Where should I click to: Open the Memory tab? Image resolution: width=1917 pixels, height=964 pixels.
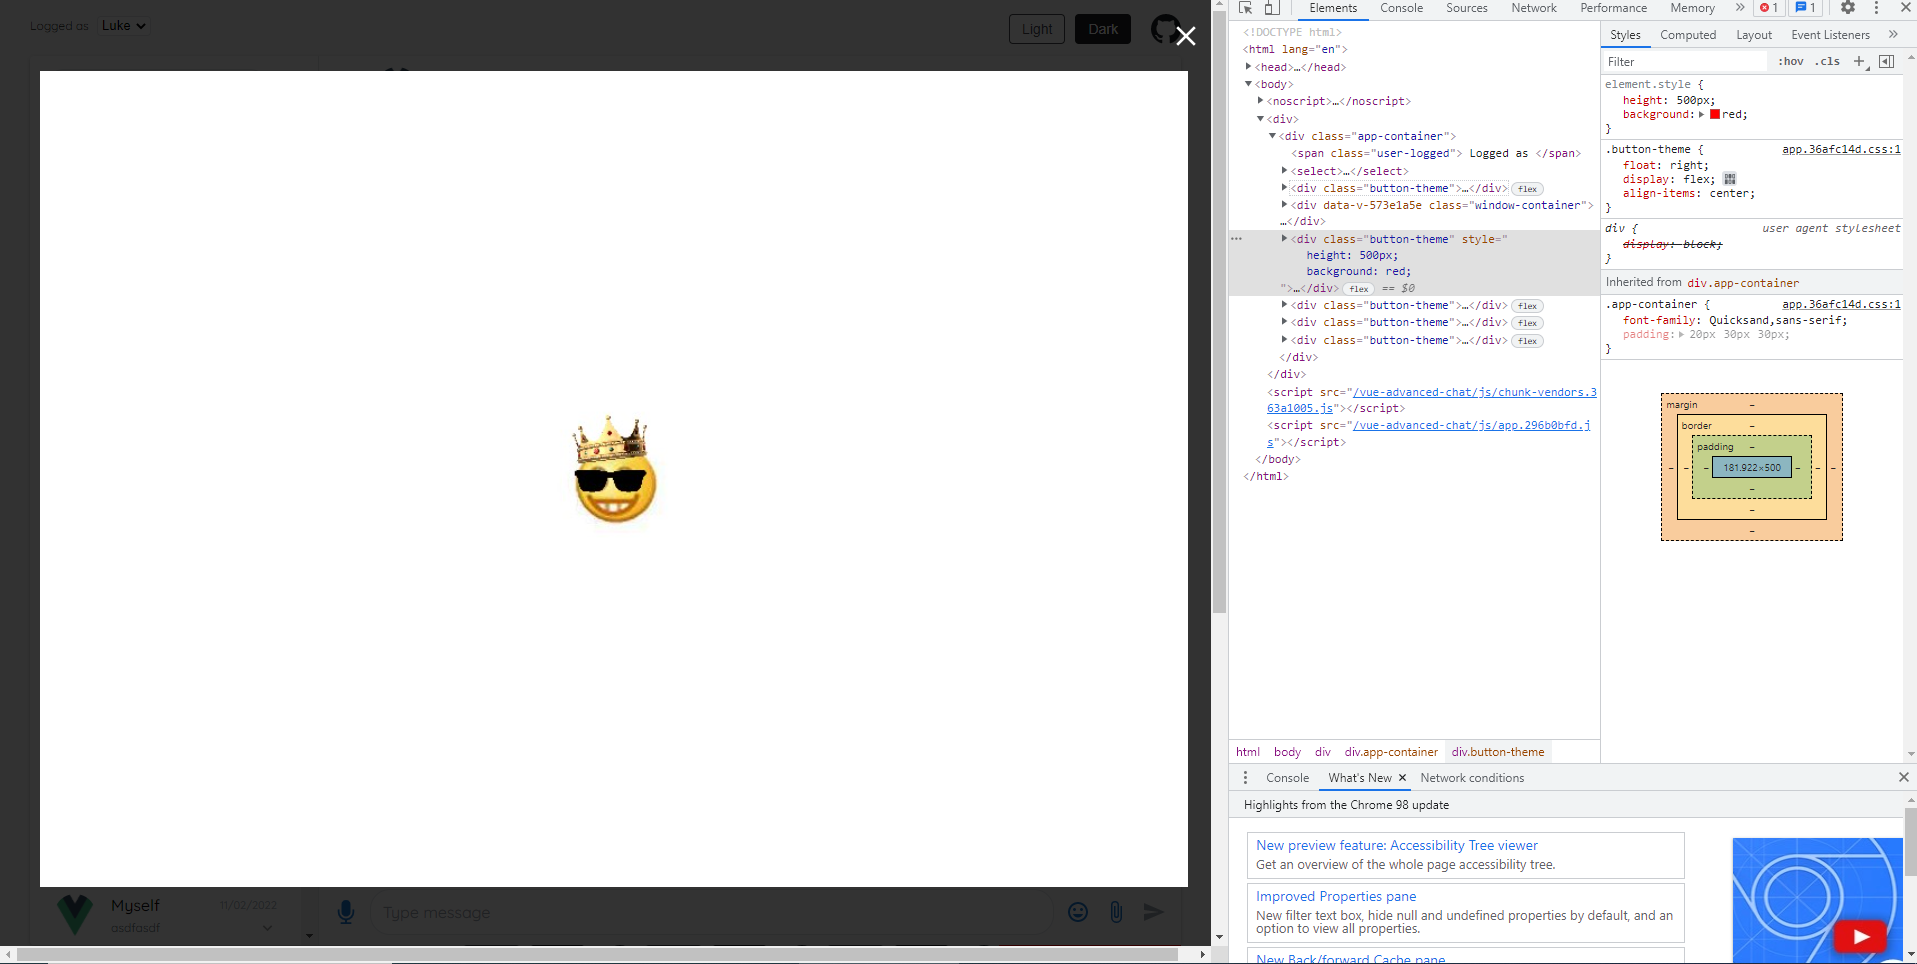pyautogui.click(x=1692, y=8)
